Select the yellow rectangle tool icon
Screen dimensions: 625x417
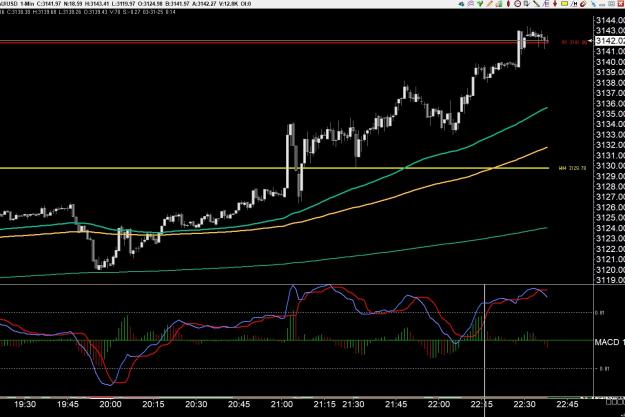pos(564,4)
